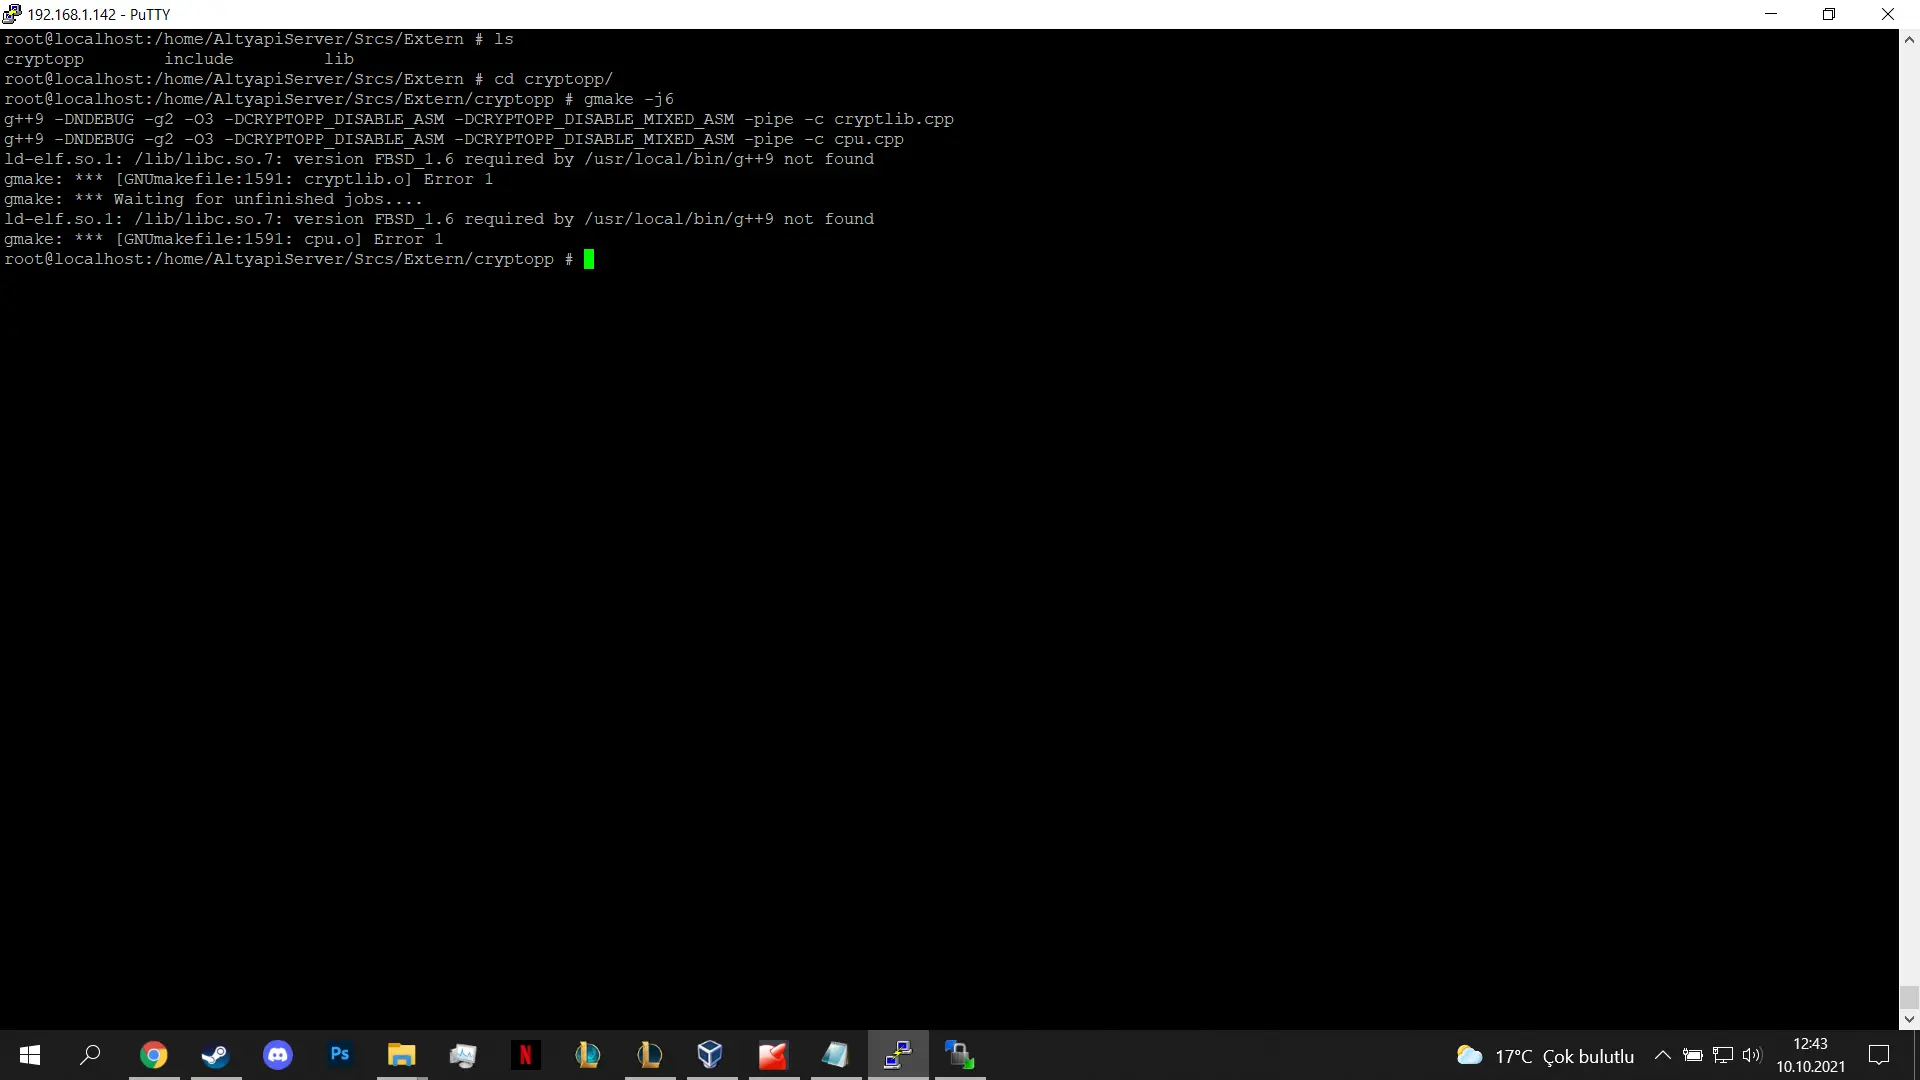The width and height of the screenshot is (1920, 1080).
Task: Open WinSCP padlock icon in taskbar
Action: pos(960,1055)
